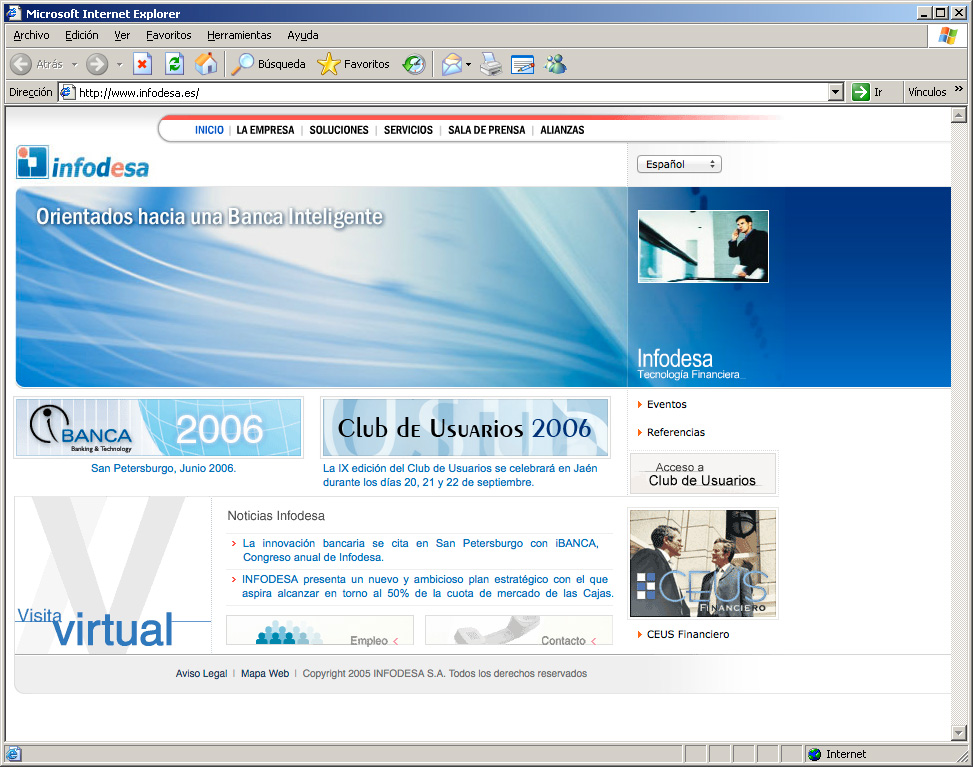973x767 pixels.
Task: Click the Aviso Legal footer link
Action: tap(201, 673)
